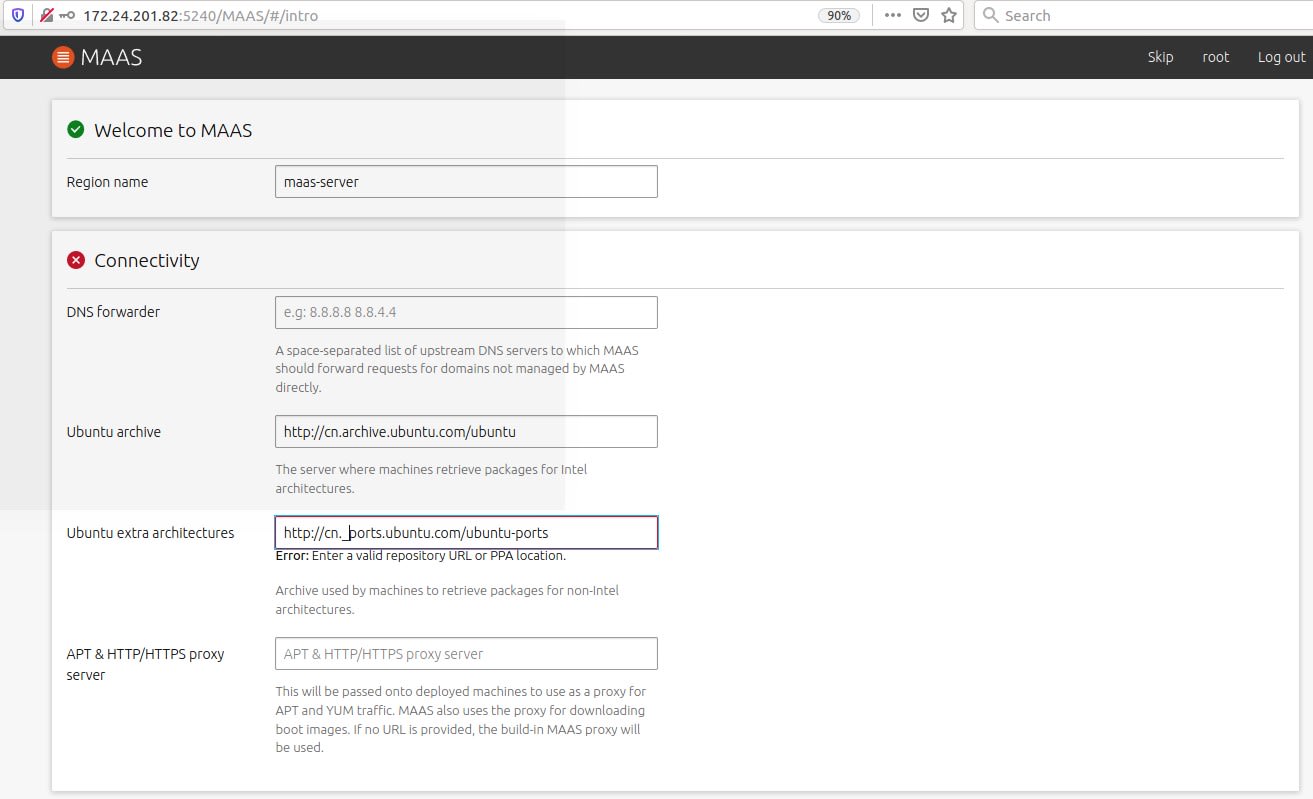Screen dimensions: 1313x799
Task: Click the APT & HTTP/HTTPS proxy server label
Action: pos(146,665)
